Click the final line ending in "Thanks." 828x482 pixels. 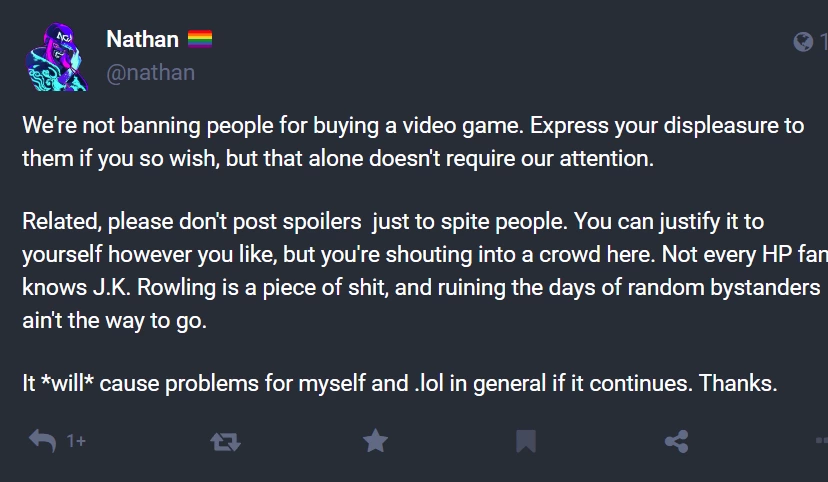click(x=400, y=382)
